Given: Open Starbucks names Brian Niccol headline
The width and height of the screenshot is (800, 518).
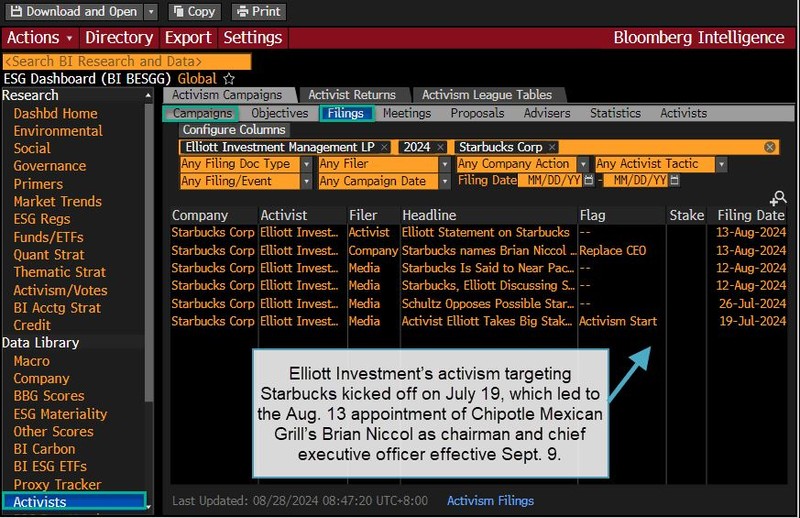Looking at the screenshot, I should pos(489,251).
